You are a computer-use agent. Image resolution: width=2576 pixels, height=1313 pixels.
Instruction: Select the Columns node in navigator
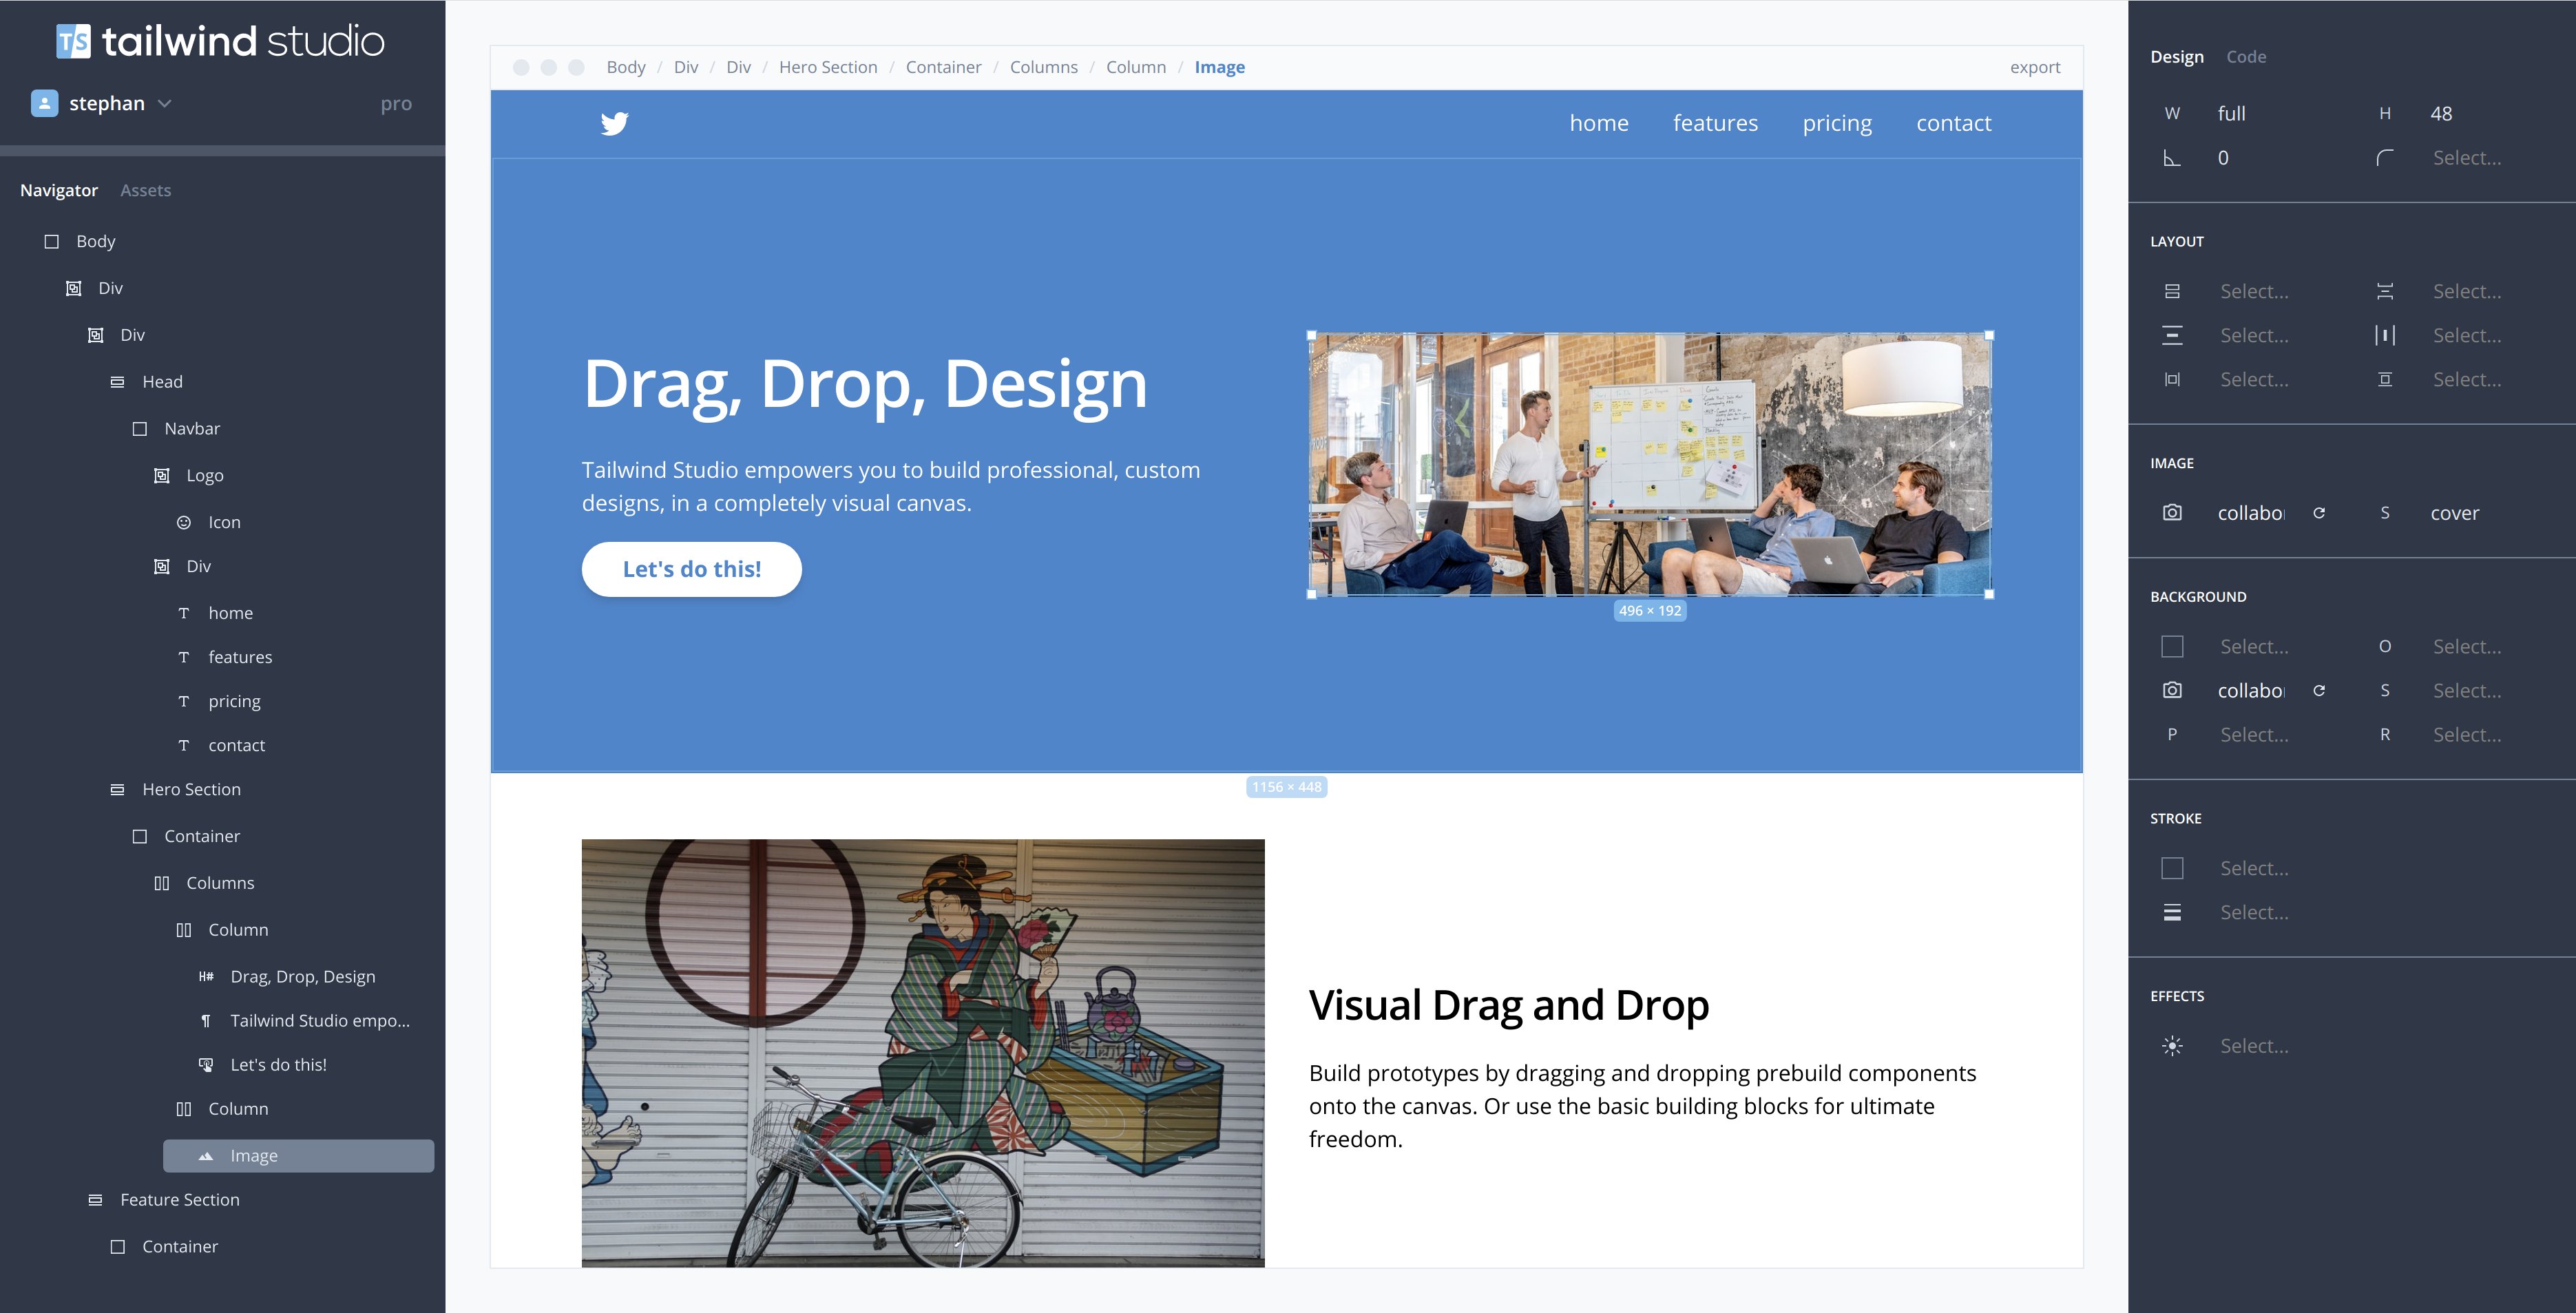[x=220, y=883]
